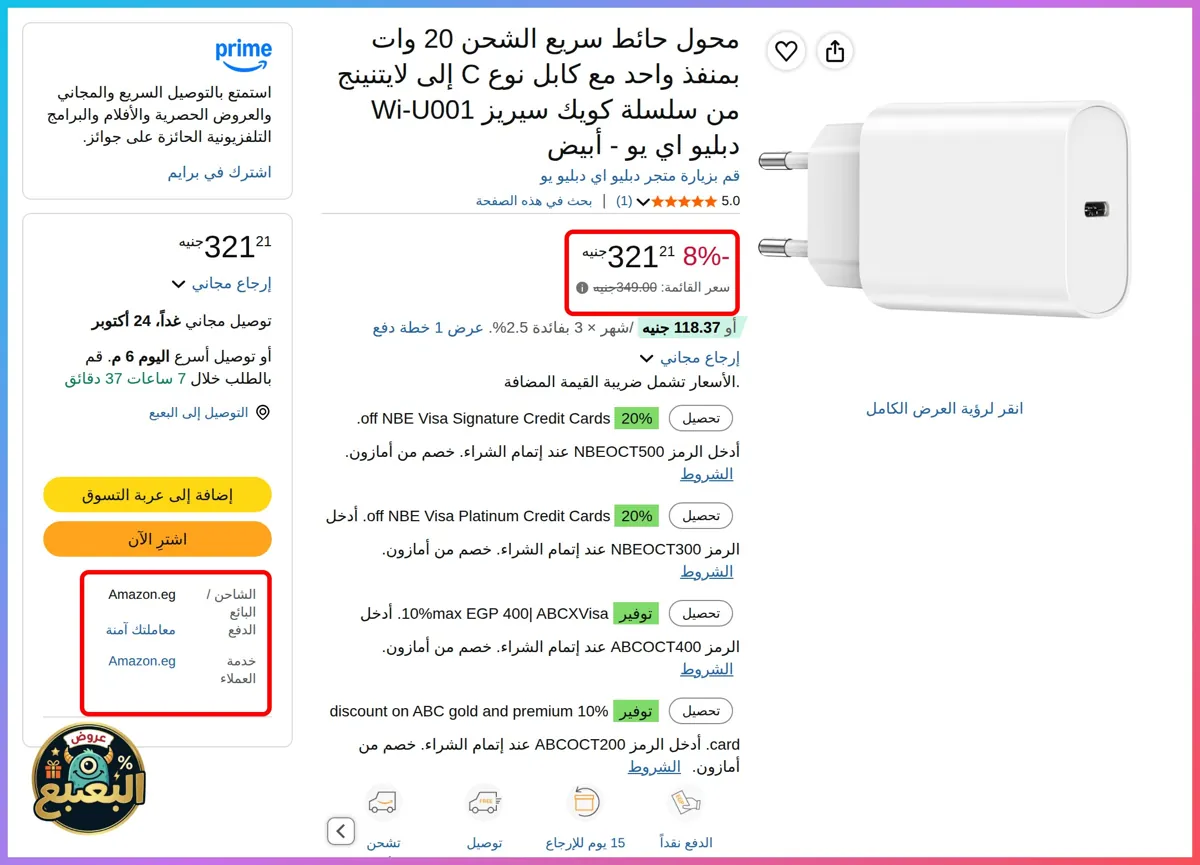Click the 15-day returns icon

point(584,803)
